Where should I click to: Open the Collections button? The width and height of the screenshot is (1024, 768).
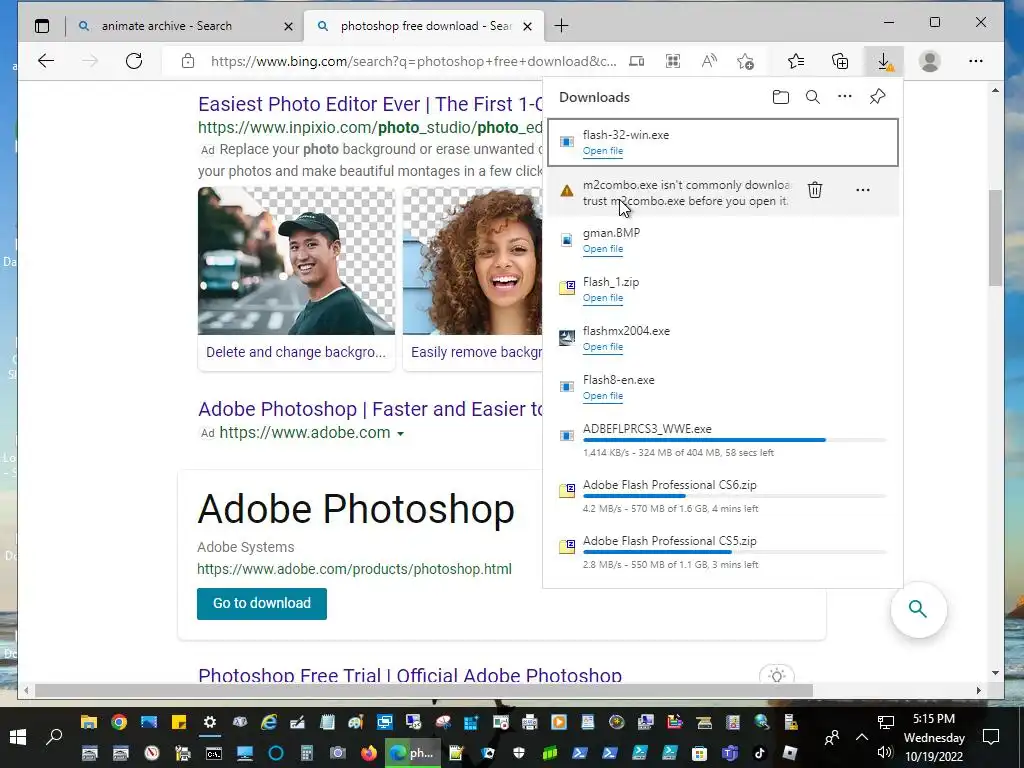840,61
